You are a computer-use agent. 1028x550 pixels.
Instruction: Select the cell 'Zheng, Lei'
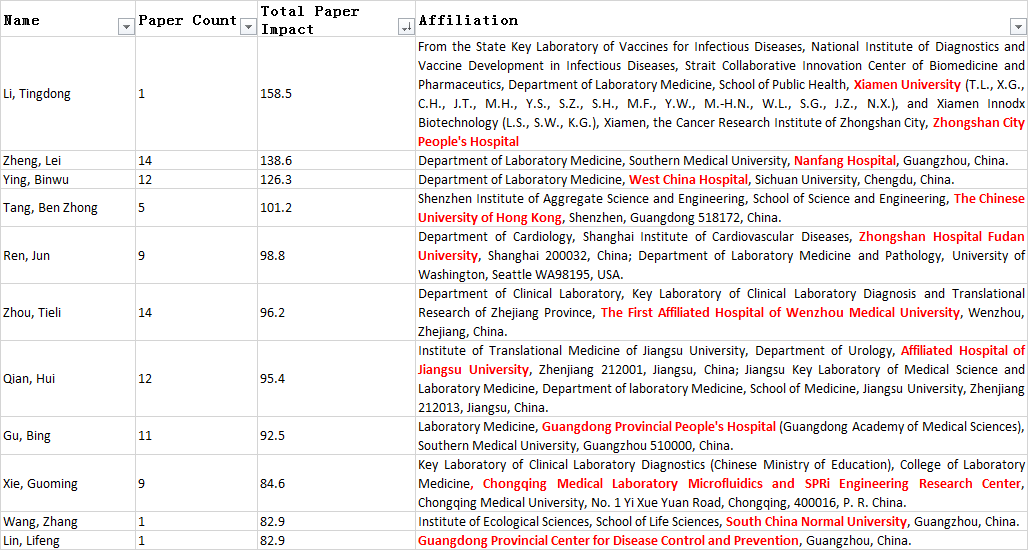click(x=68, y=161)
